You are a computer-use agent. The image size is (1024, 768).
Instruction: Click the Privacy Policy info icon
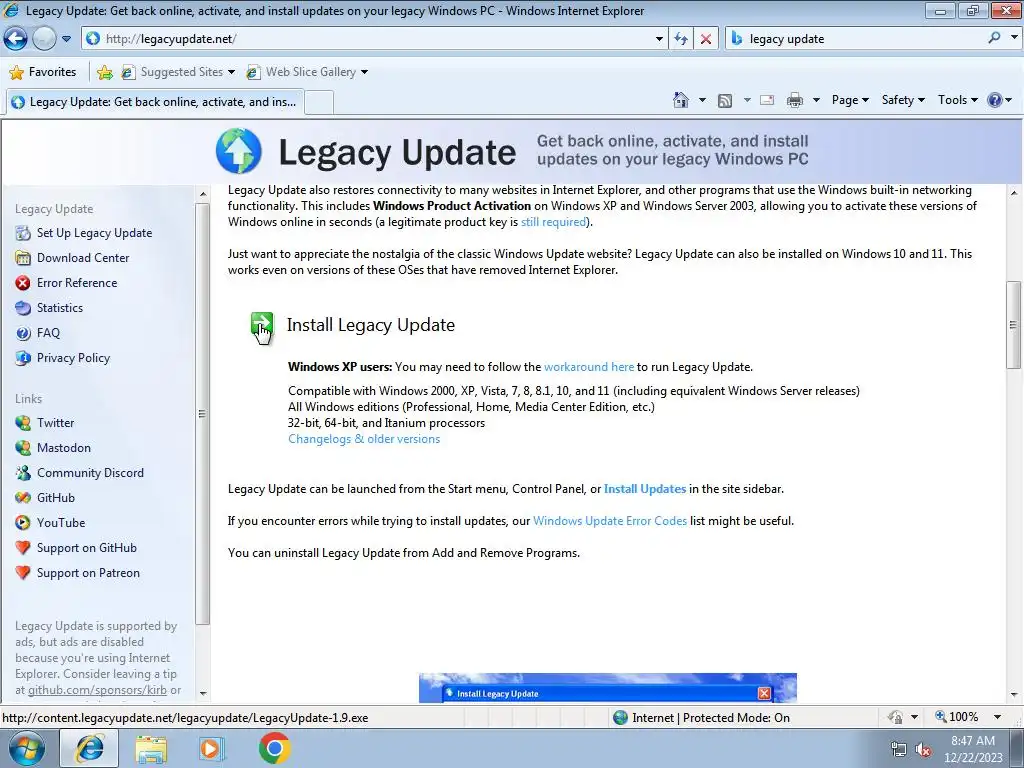tap(23, 358)
